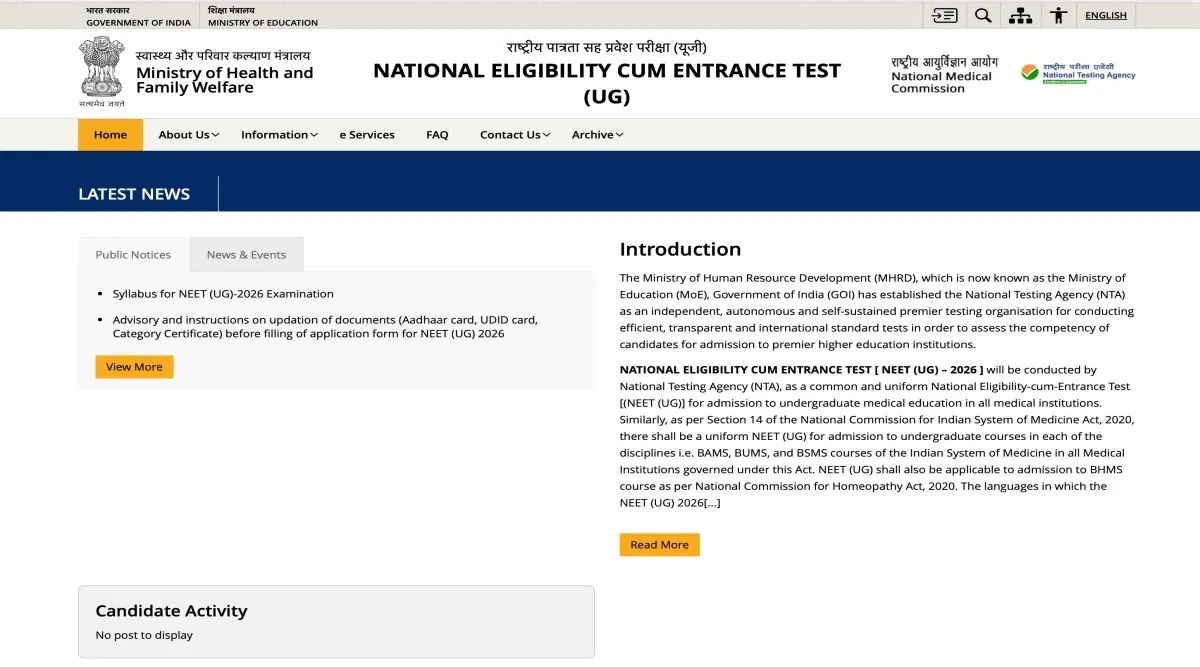1200x667 pixels.
Task: Click the View More button
Action: [x=134, y=367]
